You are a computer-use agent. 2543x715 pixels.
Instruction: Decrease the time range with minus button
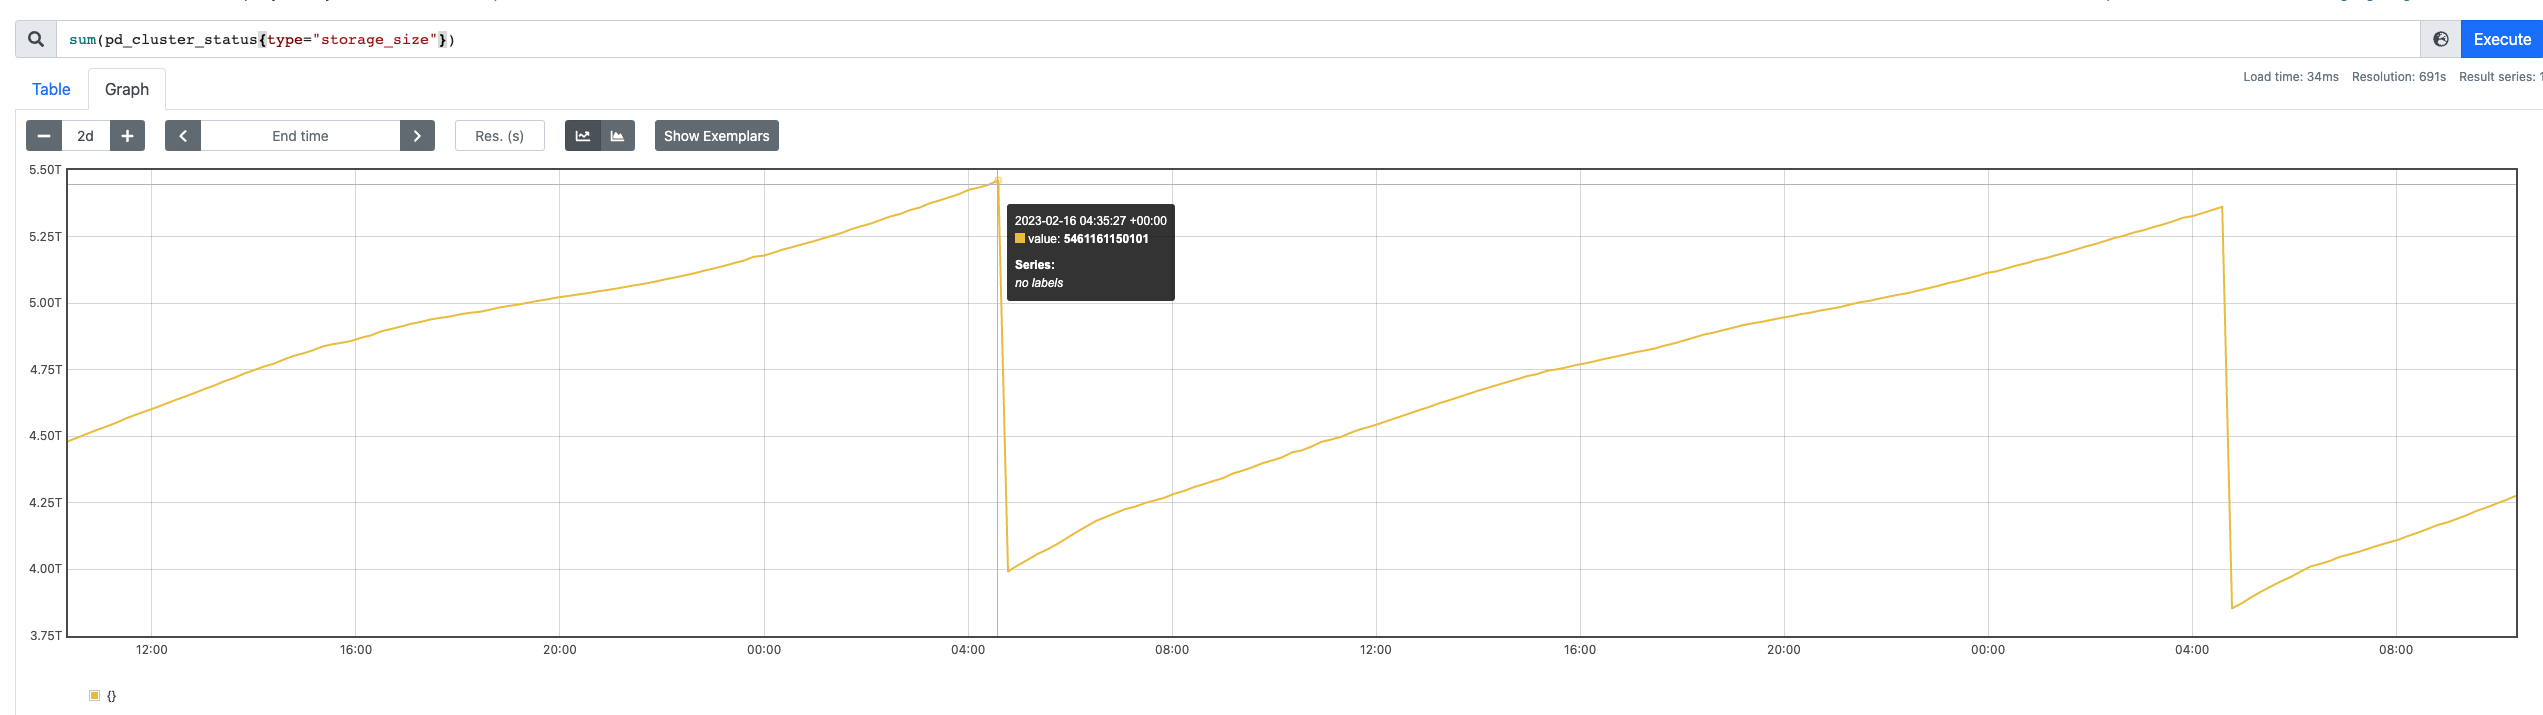44,136
